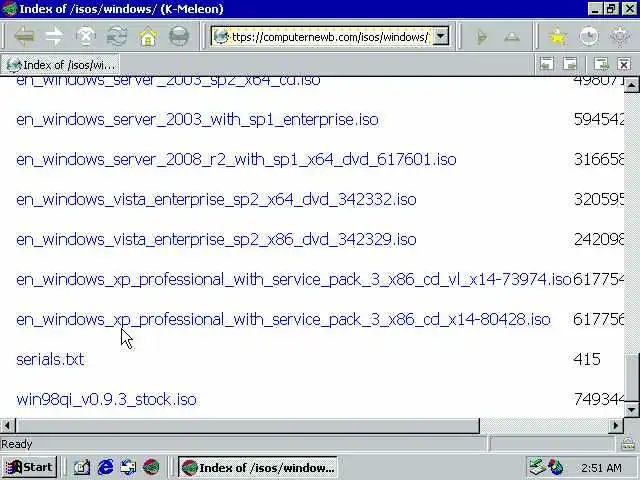640x480 pixels.
Task: Click the Show Desktop quick launch icon
Action: [x=81, y=467]
